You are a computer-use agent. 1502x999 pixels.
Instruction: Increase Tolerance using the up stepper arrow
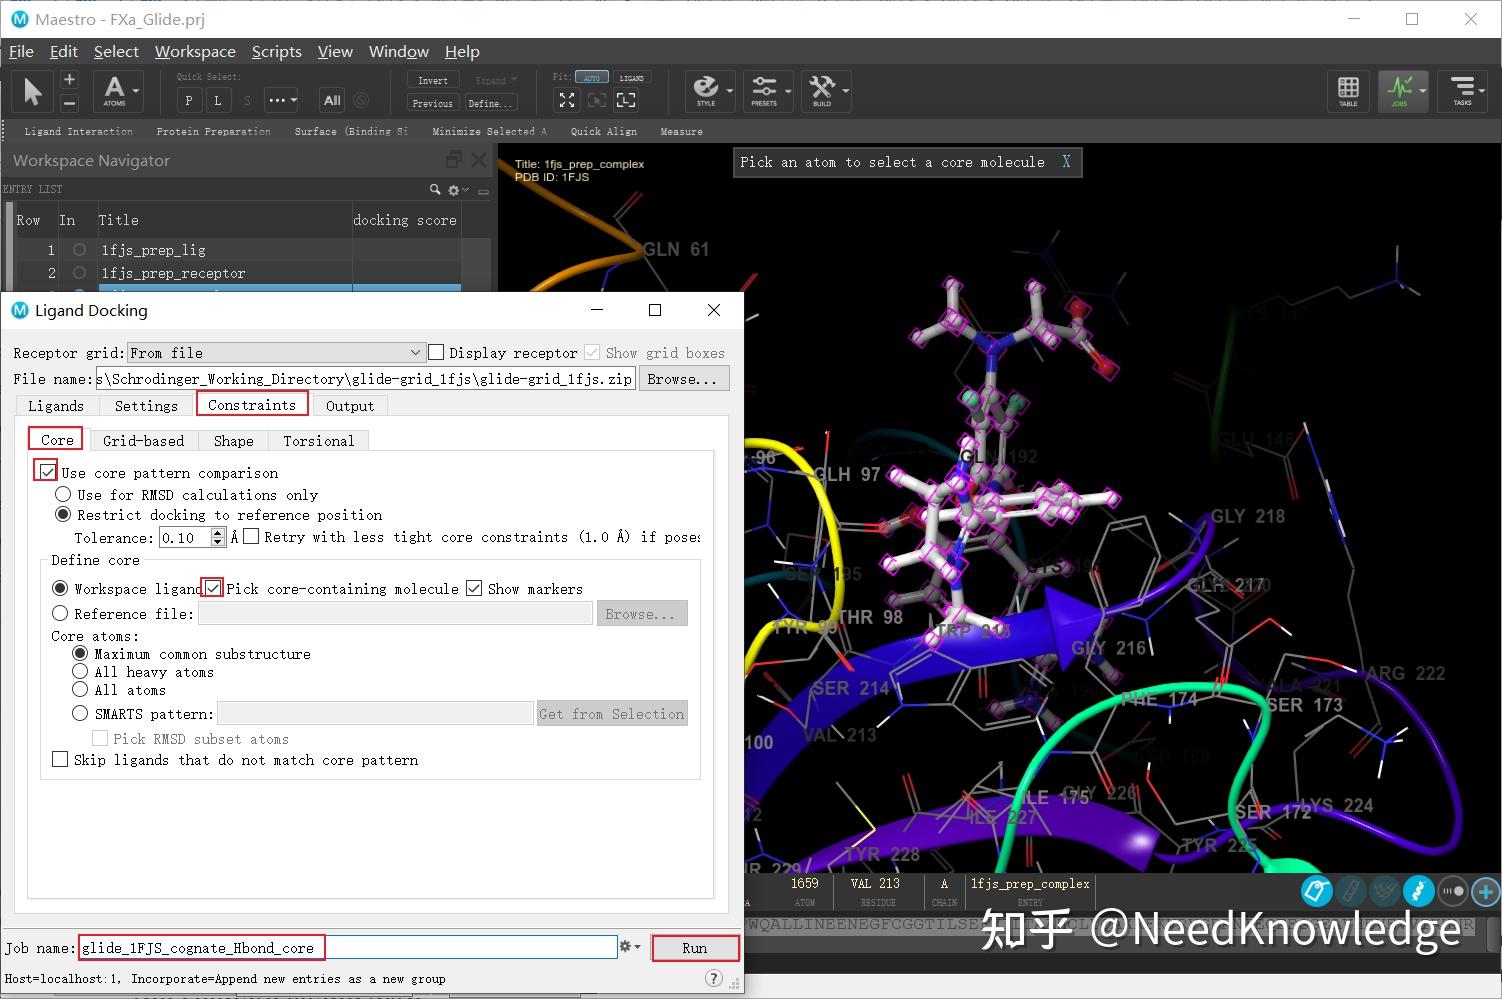[x=217, y=532]
